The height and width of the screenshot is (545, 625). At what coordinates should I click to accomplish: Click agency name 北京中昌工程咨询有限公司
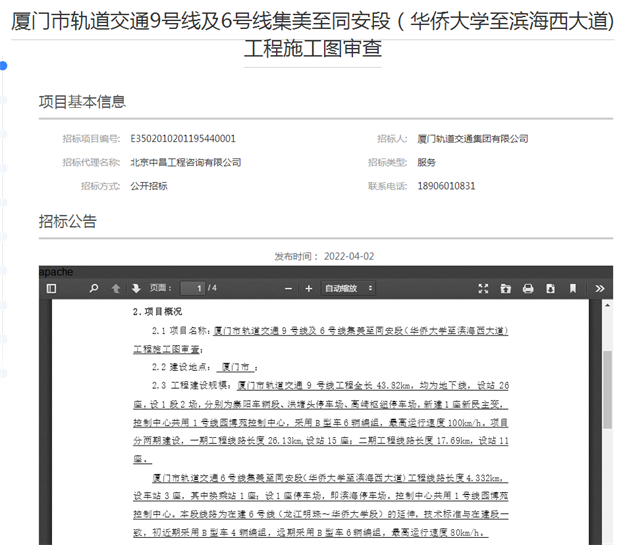click(186, 162)
